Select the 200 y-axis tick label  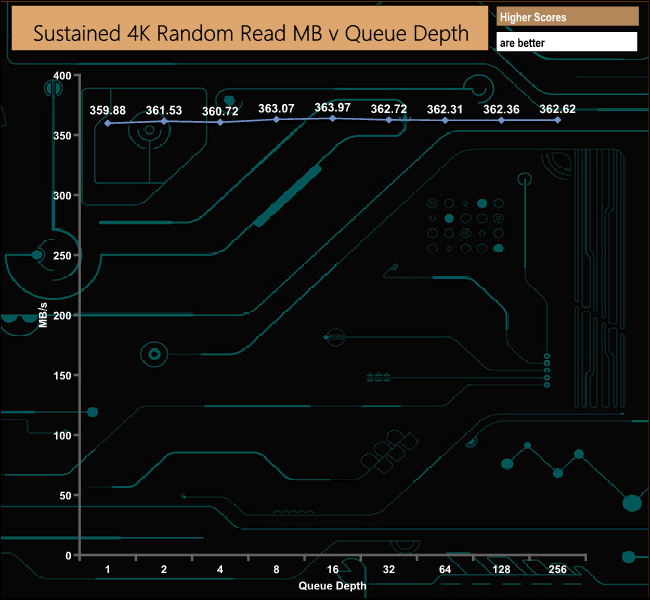pos(63,316)
